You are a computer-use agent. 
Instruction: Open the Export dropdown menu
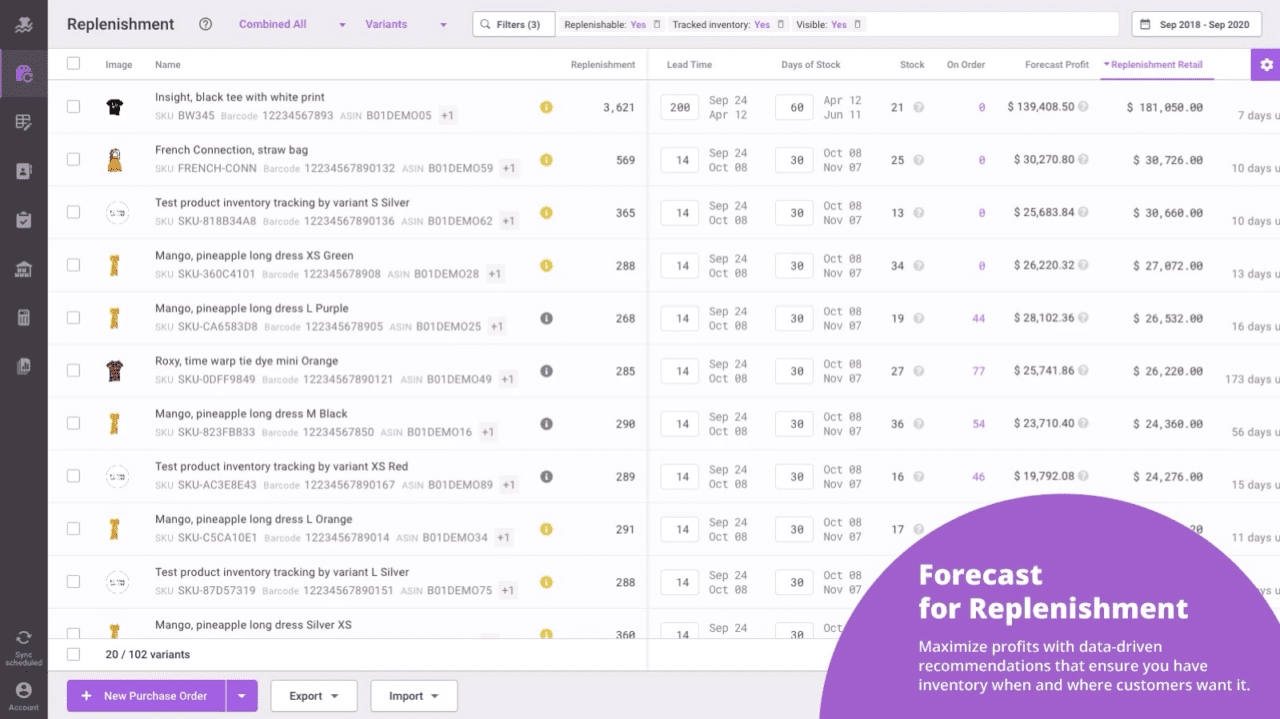(313, 695)
